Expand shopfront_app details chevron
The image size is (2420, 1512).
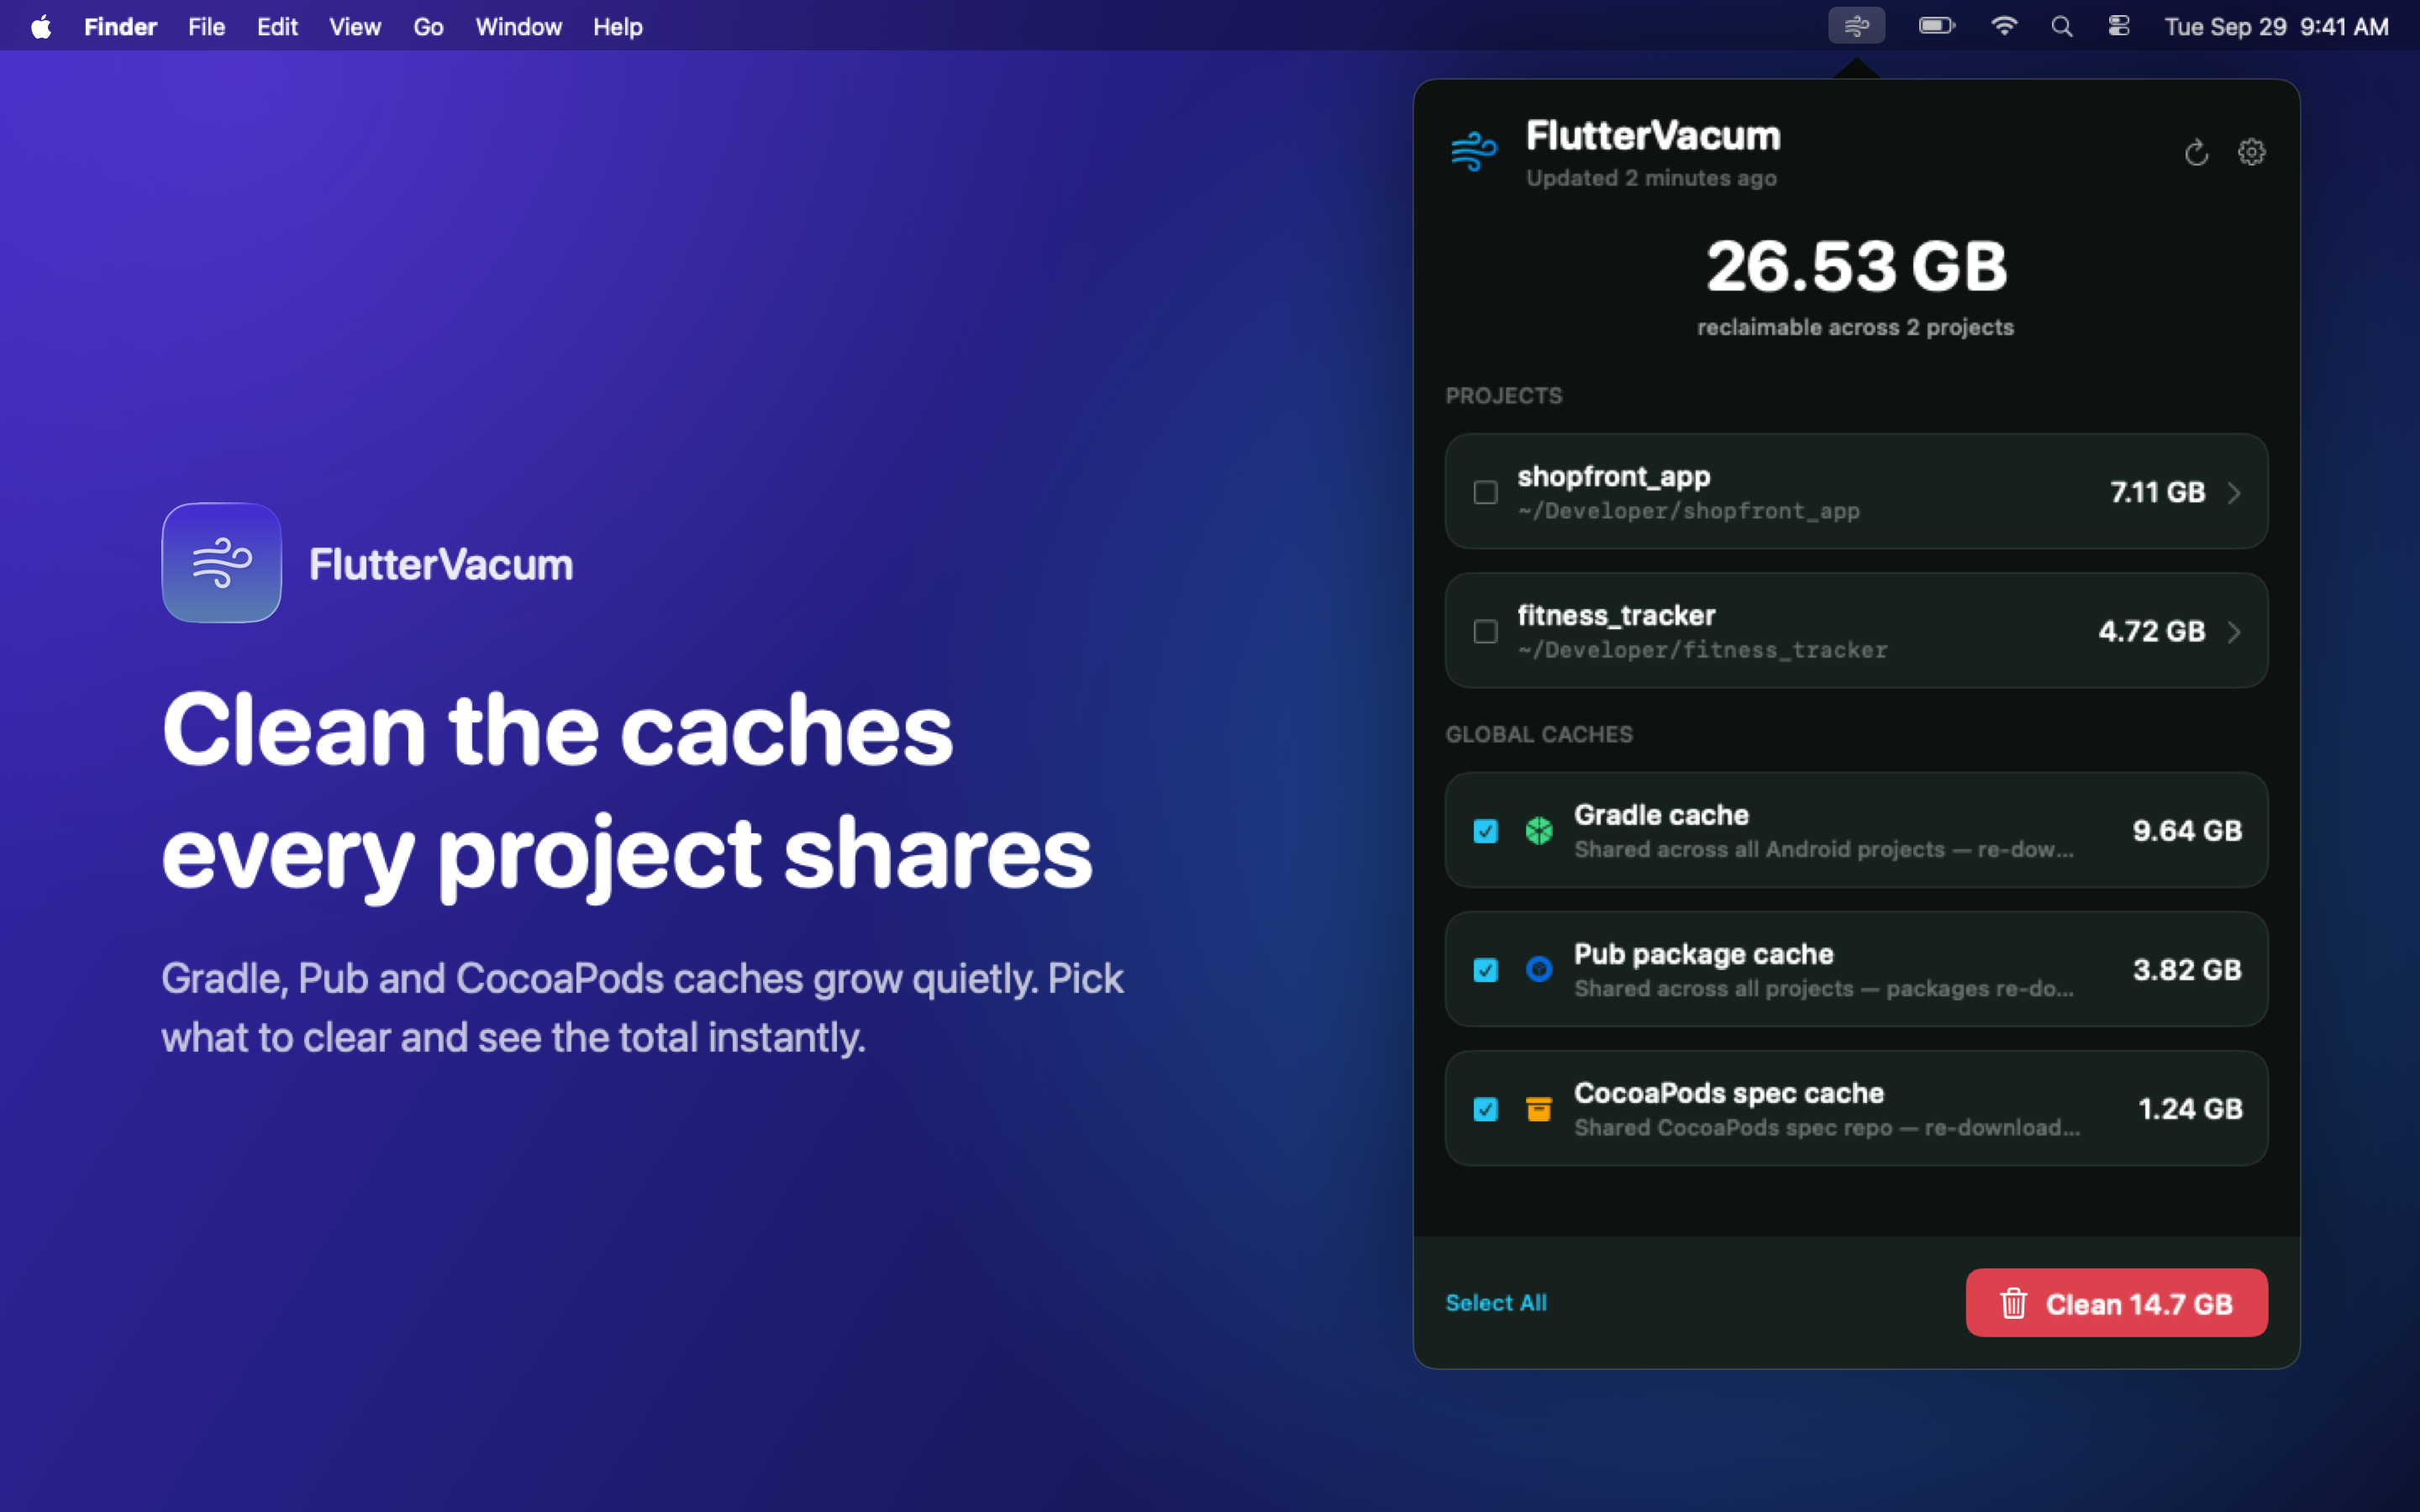pyautogui.click(x=2234, y=492)
